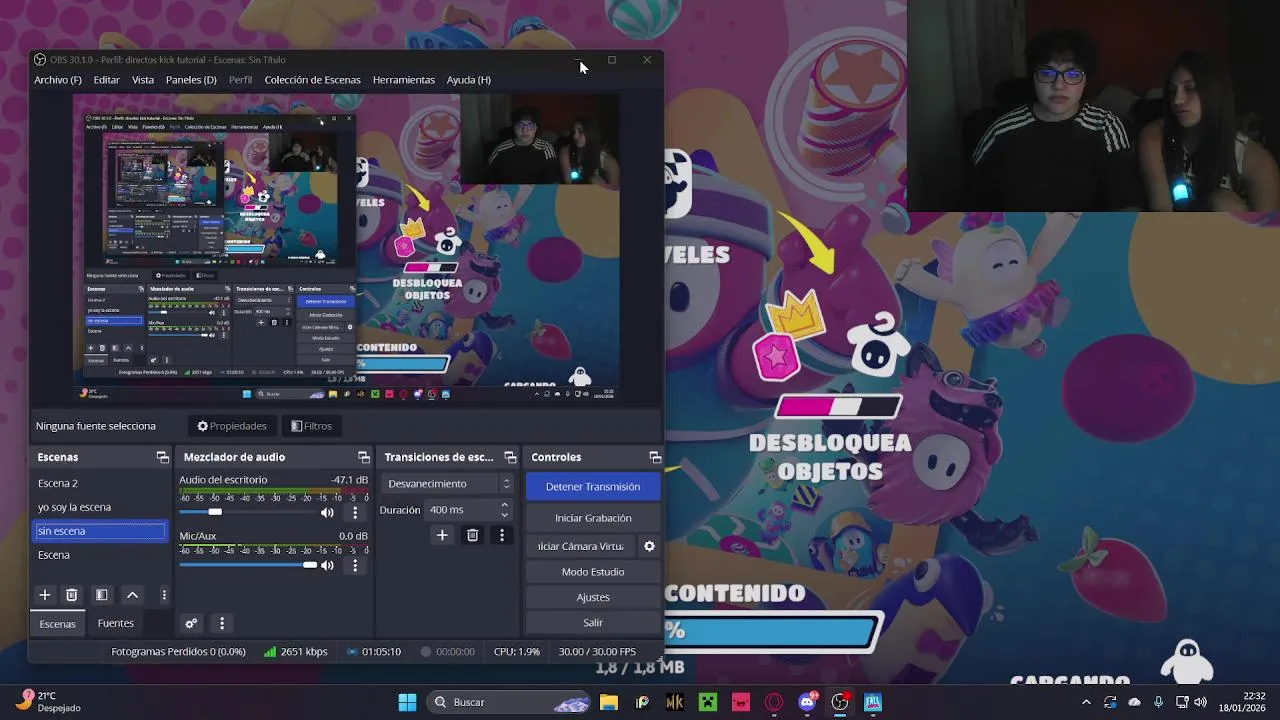The height and width of the screenshot is (720, 1280).
Task: Click the sin escena name field
Action: pos(100,531)
